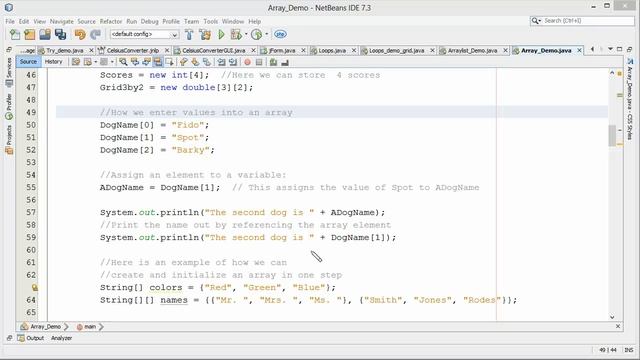Click the Profile Project icon
The image size is (640, 360).
coord(256,35)
